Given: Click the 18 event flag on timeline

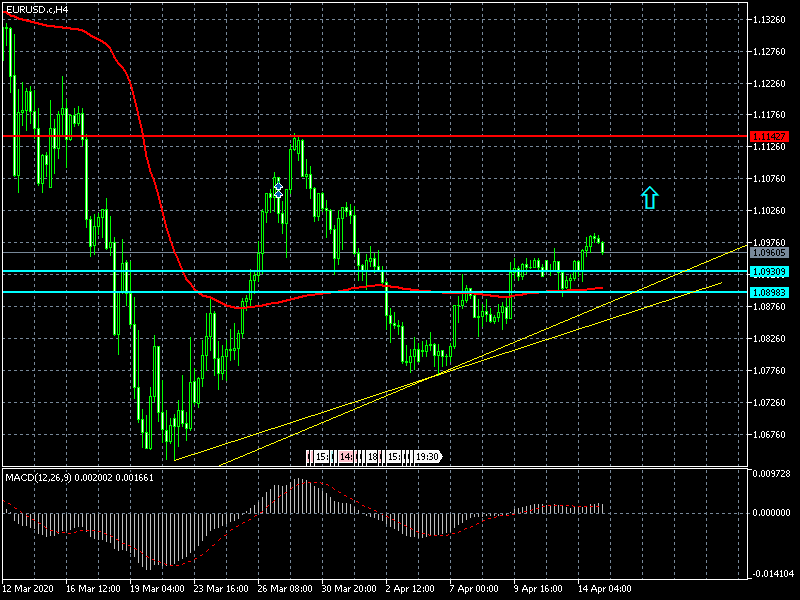Looking at the screenshot, I should click(372, 457).
